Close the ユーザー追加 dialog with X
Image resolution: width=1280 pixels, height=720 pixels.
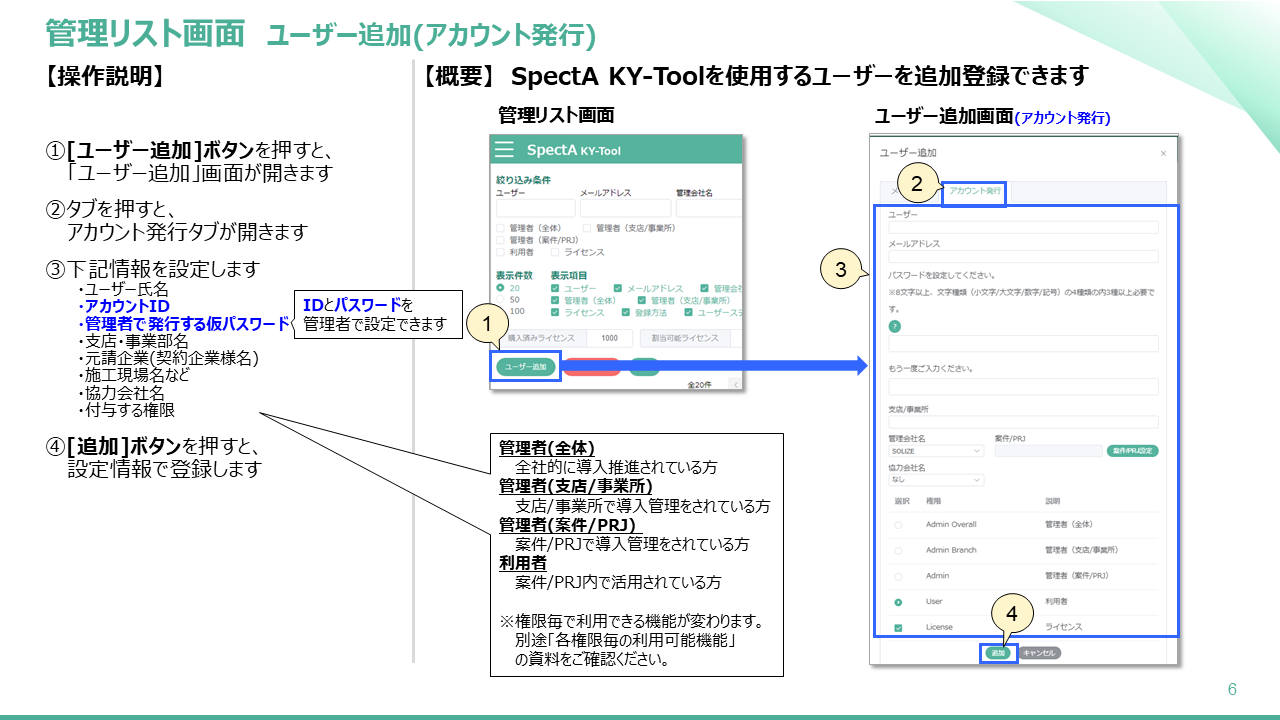tap(1162, 153)
